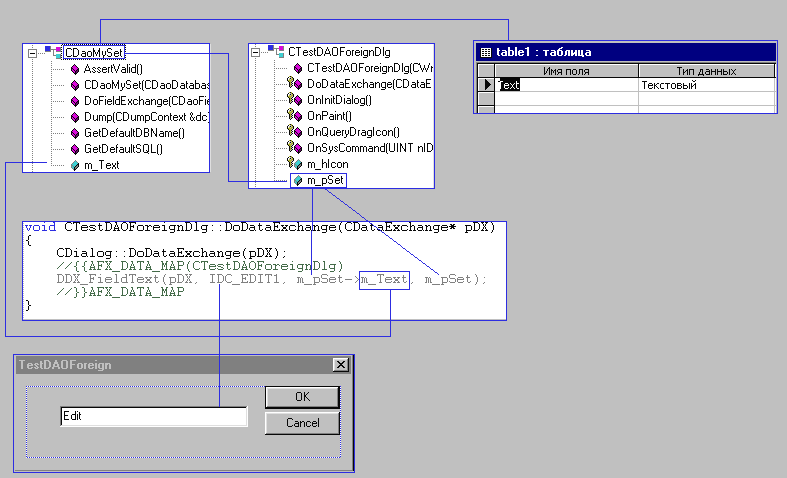
Task: Select CDaoMySet(CDaoDatabase constructor entry
Action: point(147,85)
